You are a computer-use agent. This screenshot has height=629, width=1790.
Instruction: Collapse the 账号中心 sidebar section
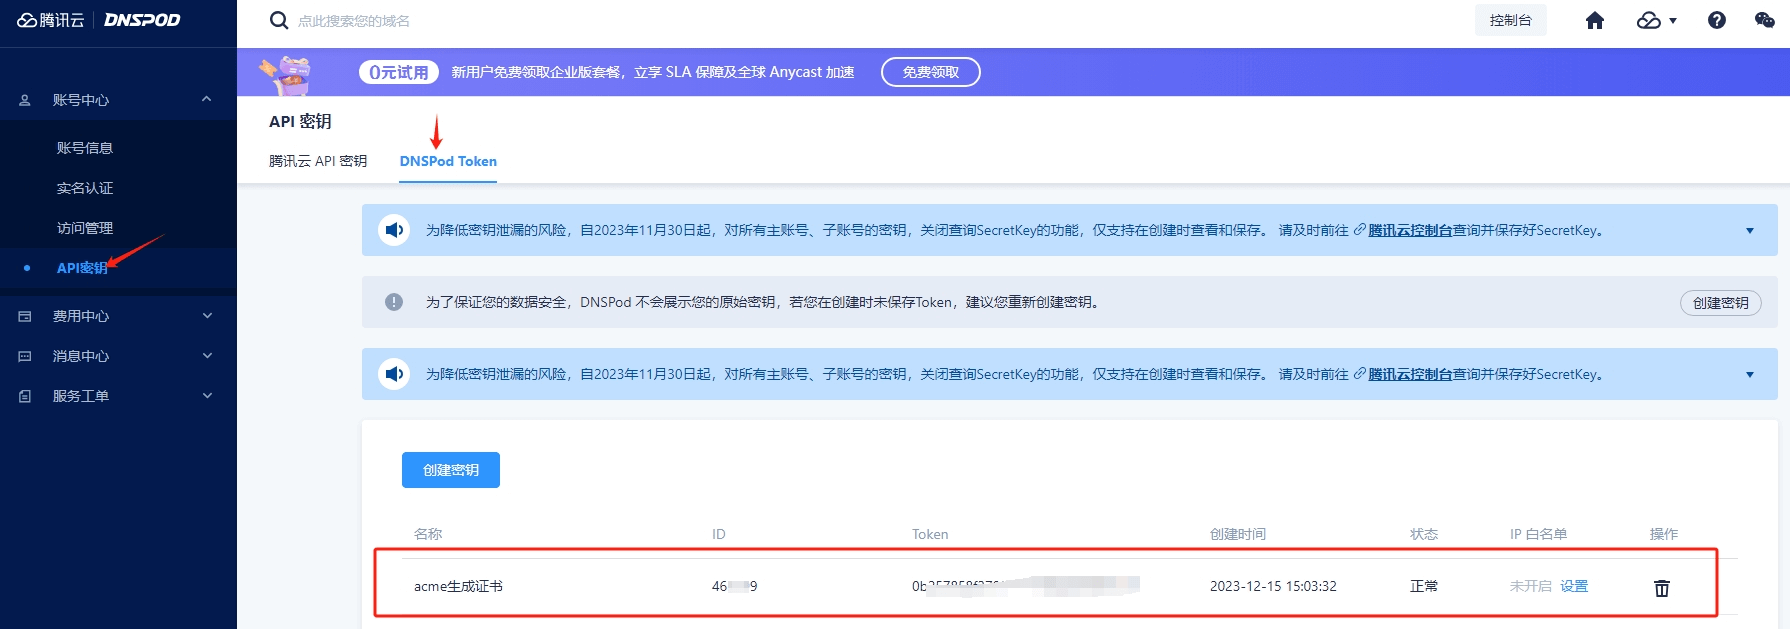(x=207, y=99)
